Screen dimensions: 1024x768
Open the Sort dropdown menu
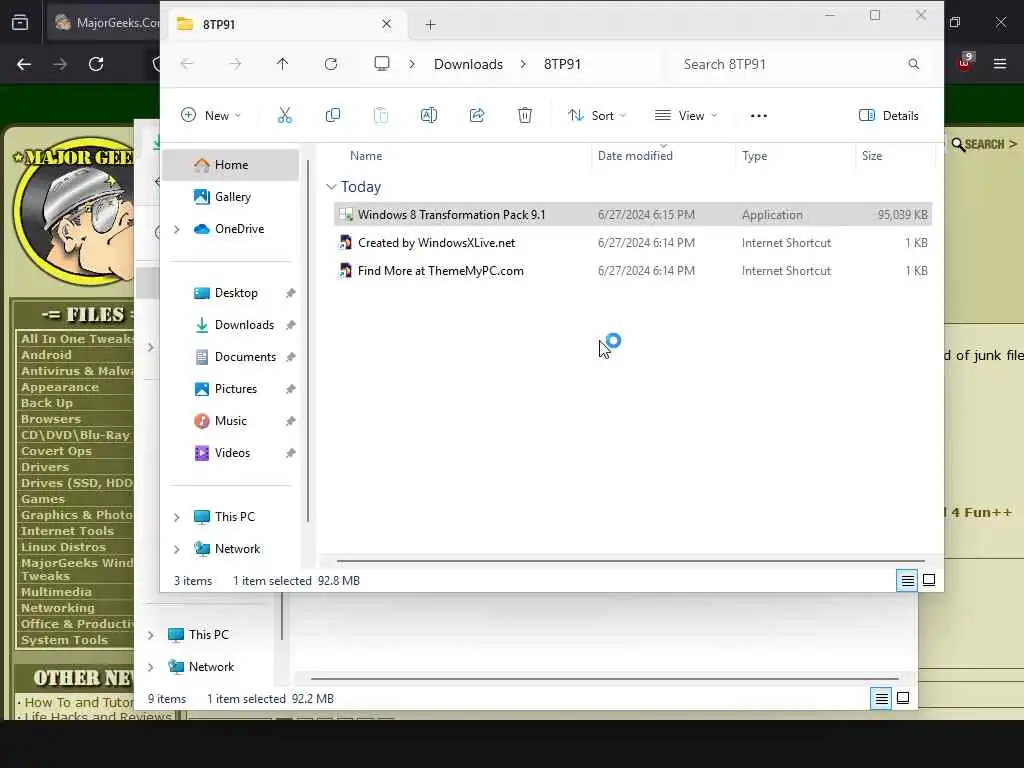point(597,116)
